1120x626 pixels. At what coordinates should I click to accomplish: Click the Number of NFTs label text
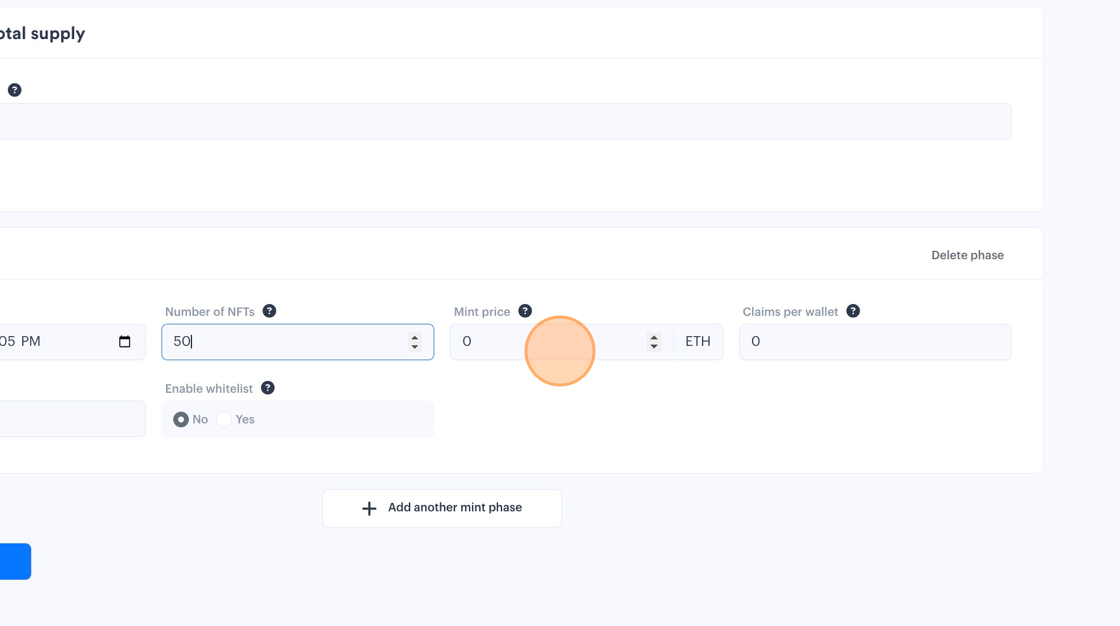(209, 312)
